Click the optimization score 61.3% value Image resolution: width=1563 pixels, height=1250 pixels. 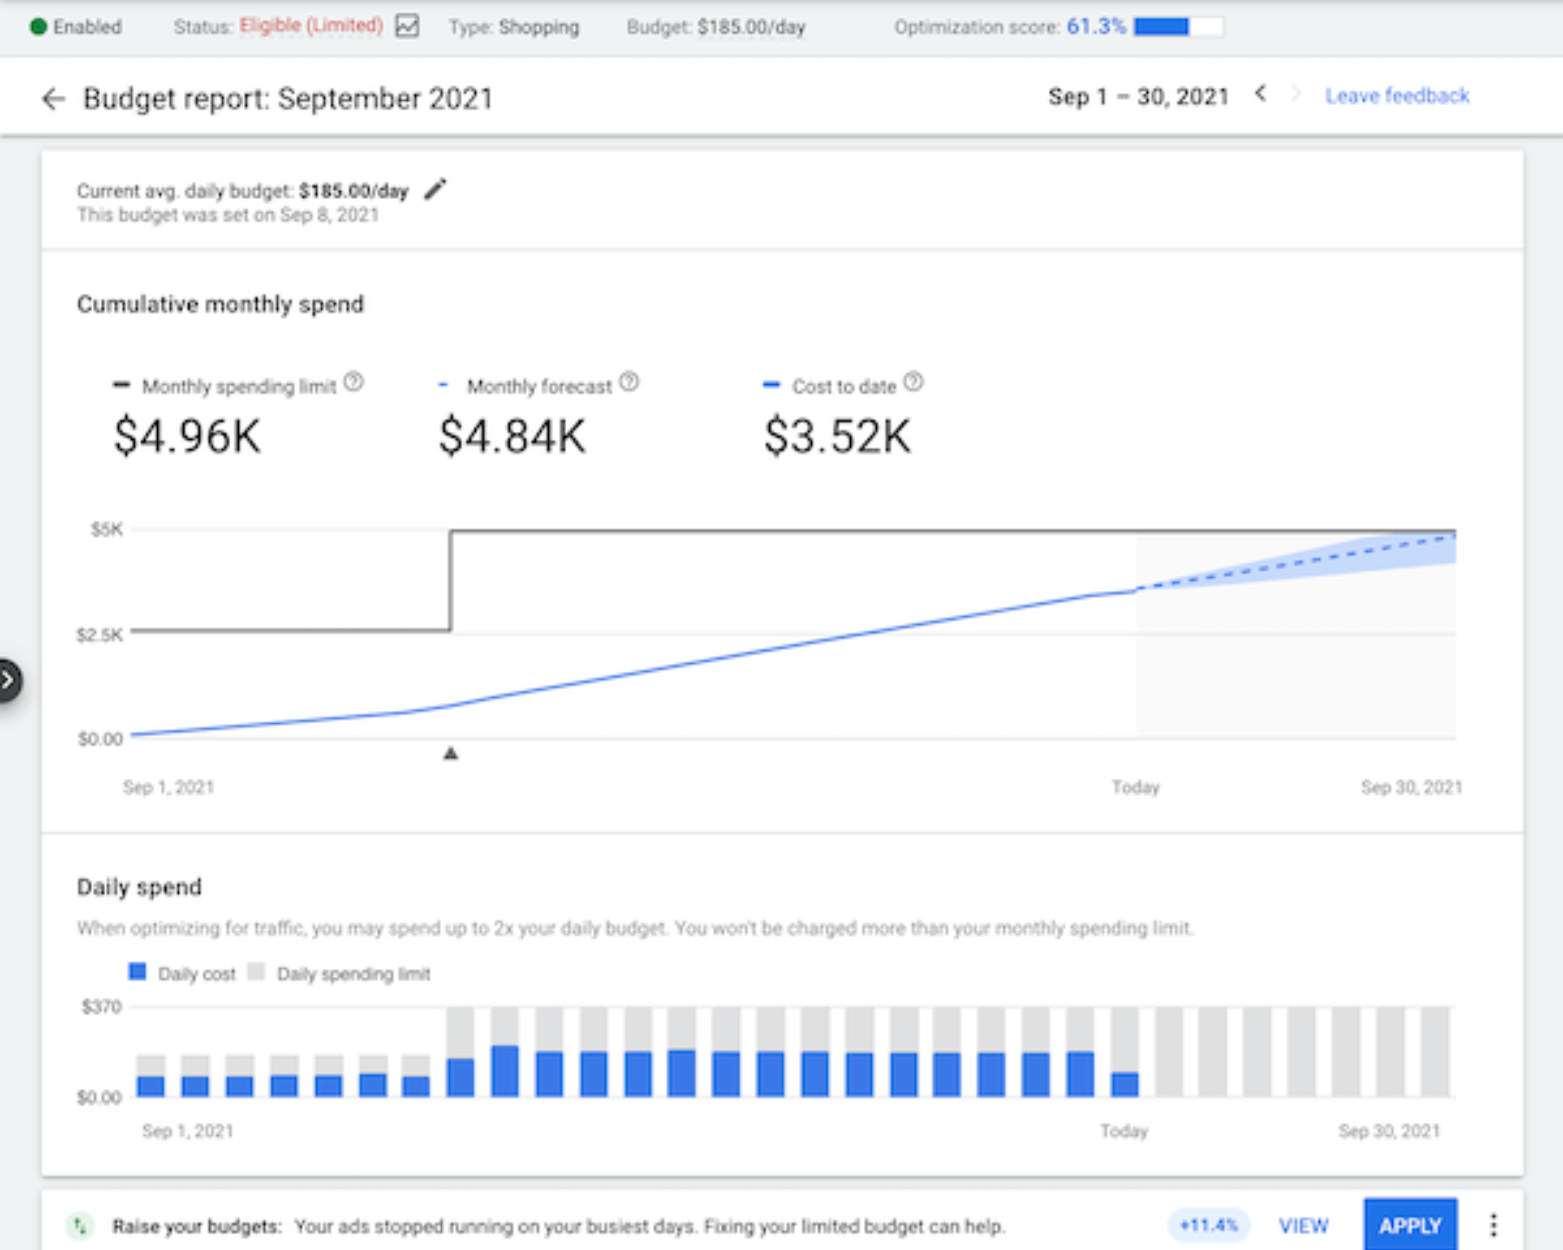point(1095,27)
